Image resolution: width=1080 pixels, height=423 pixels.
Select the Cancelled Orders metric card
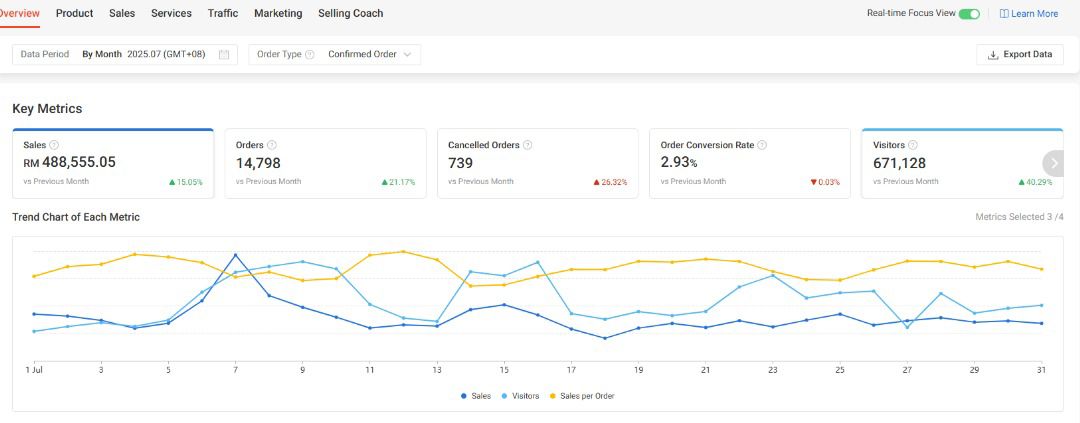(537, 164)
